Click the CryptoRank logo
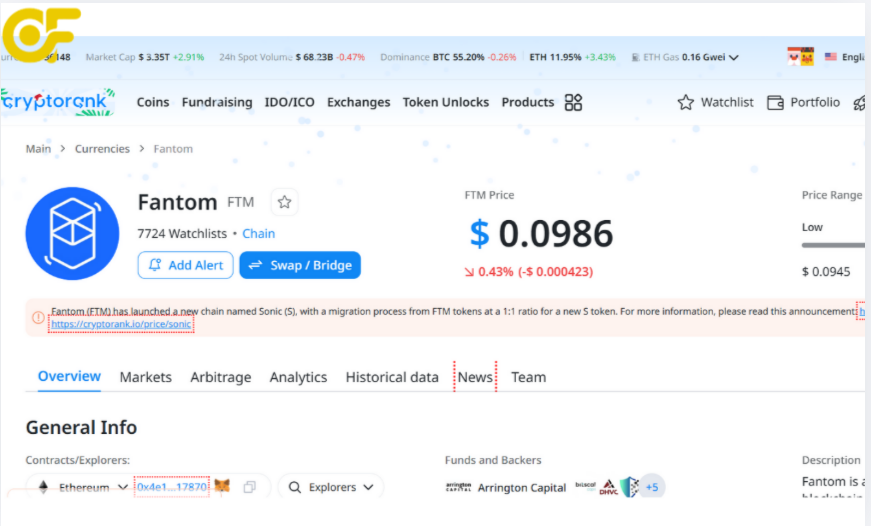 tap(57, 102)
